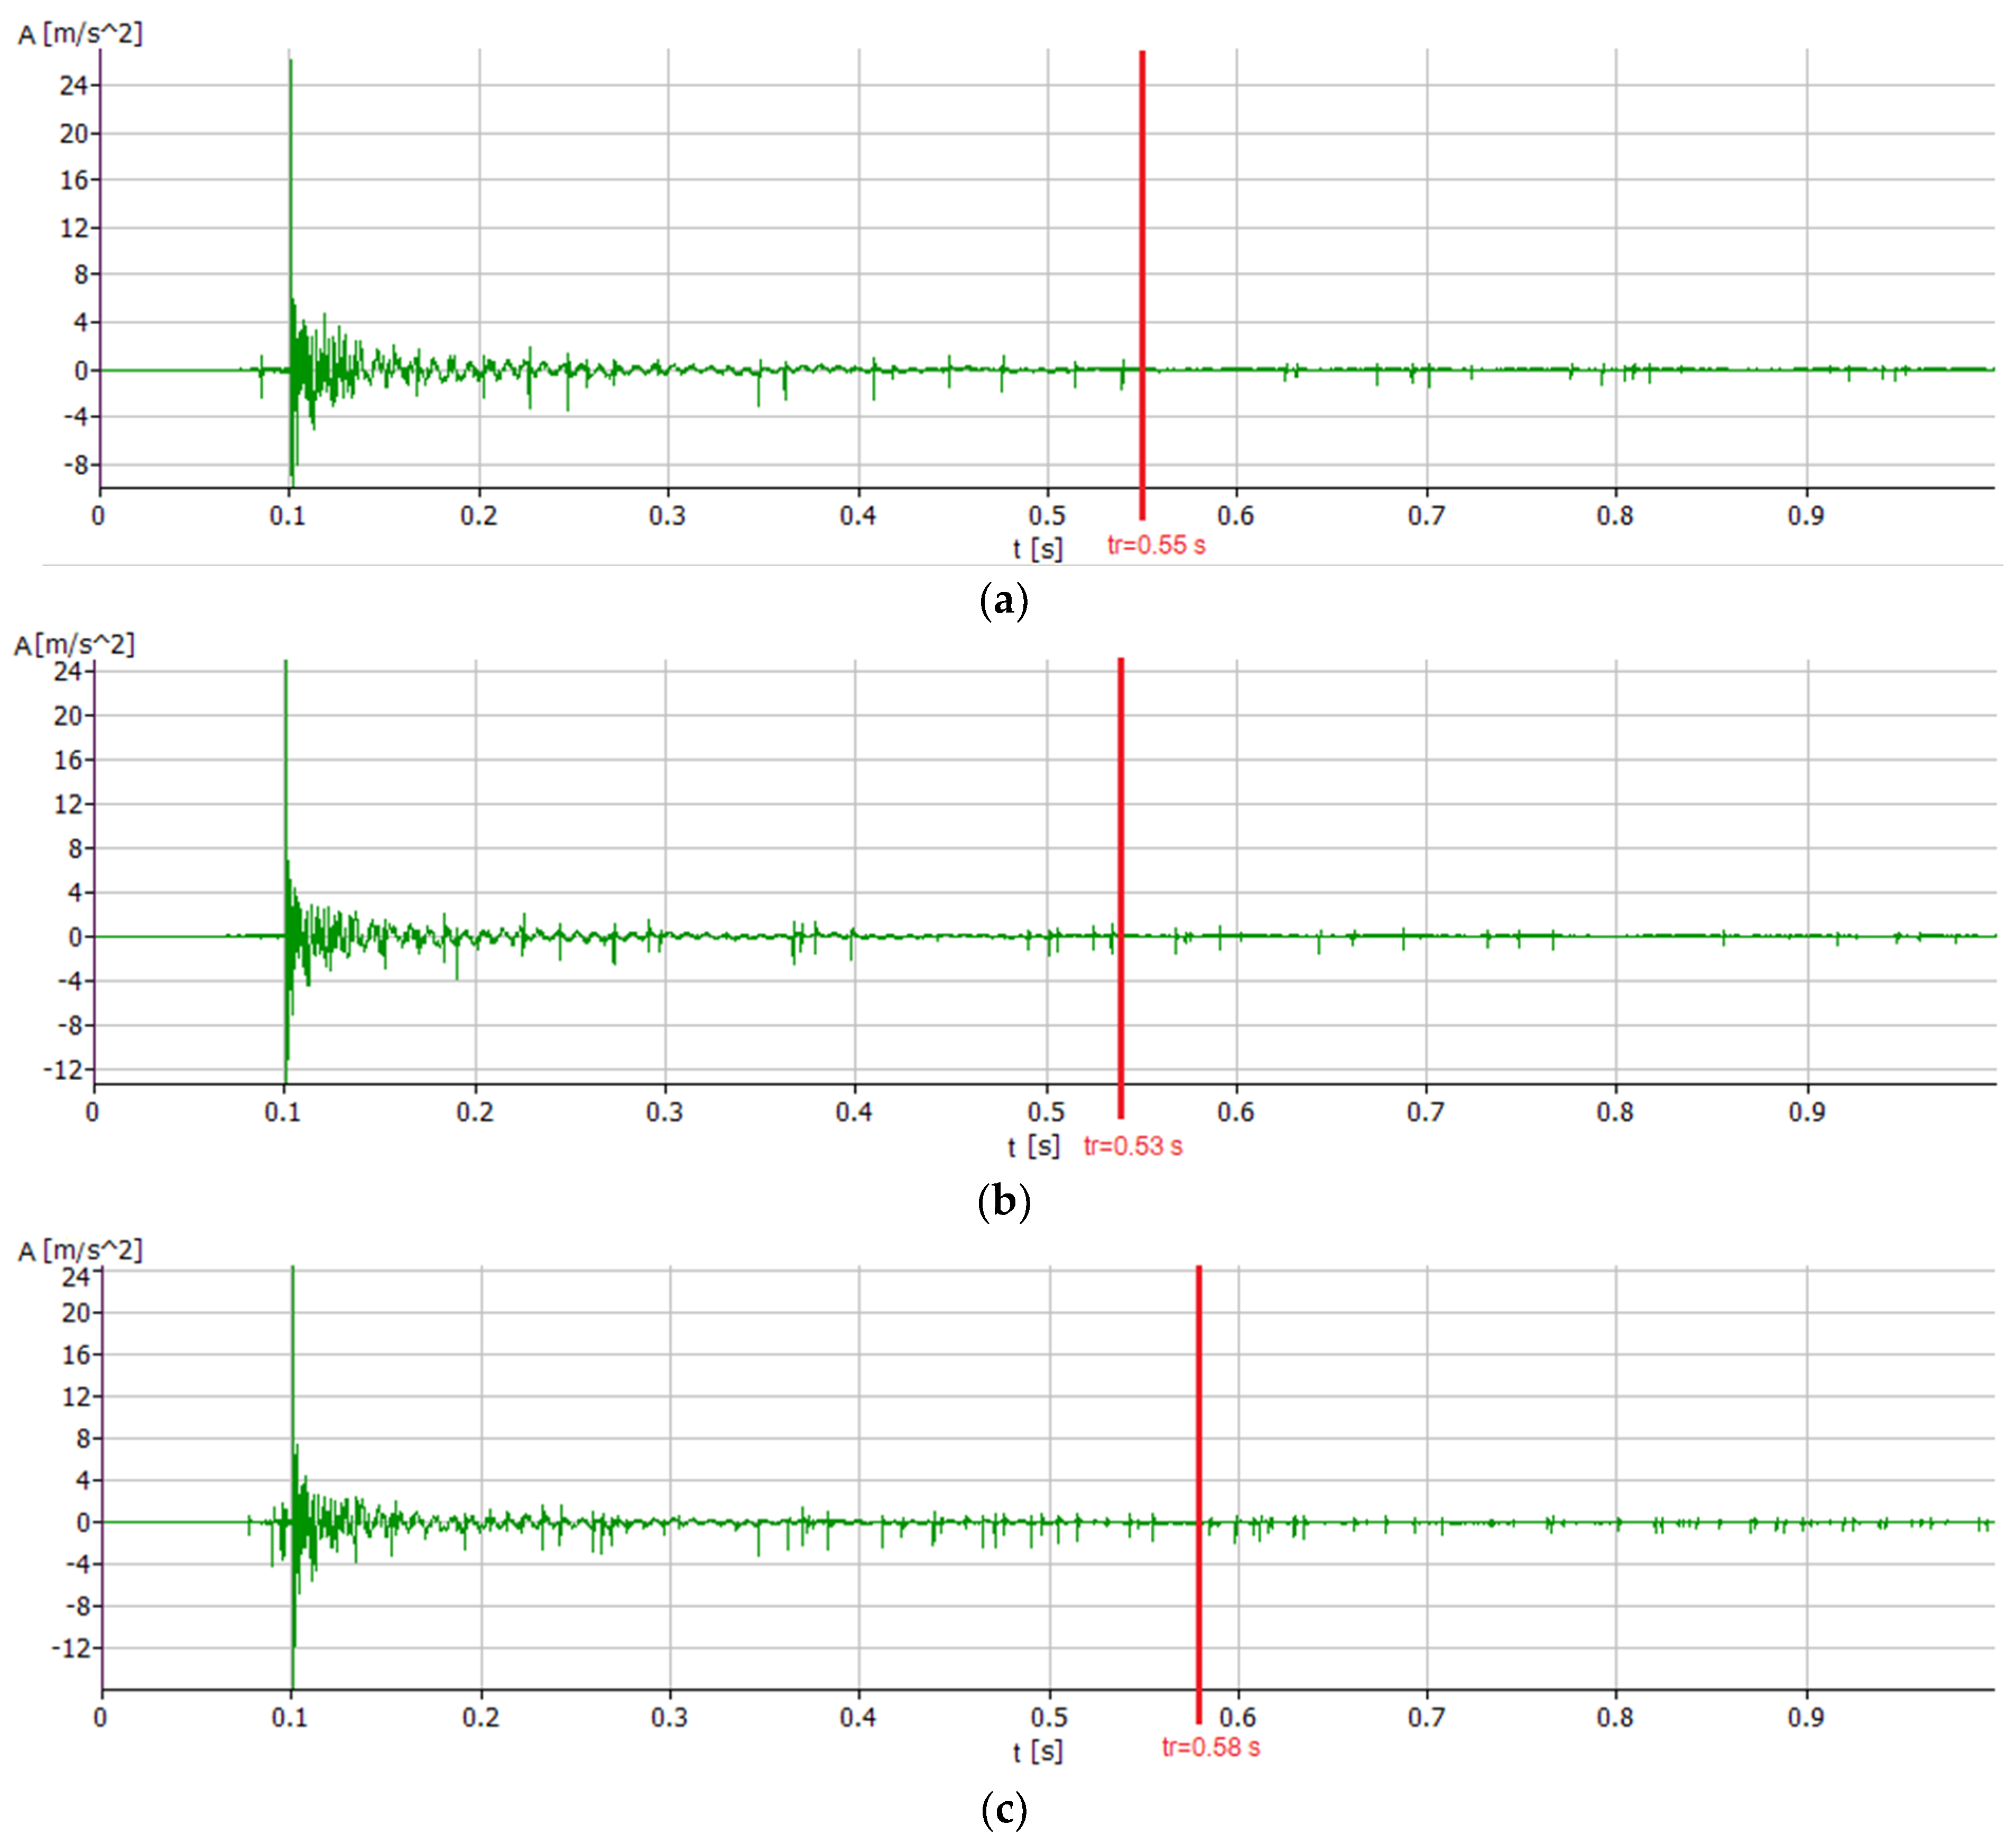Click the 0.9 tick label in top chart
This screenshot has height=1843, width=2016.
pyautogui.click(x=1806, y=516)
